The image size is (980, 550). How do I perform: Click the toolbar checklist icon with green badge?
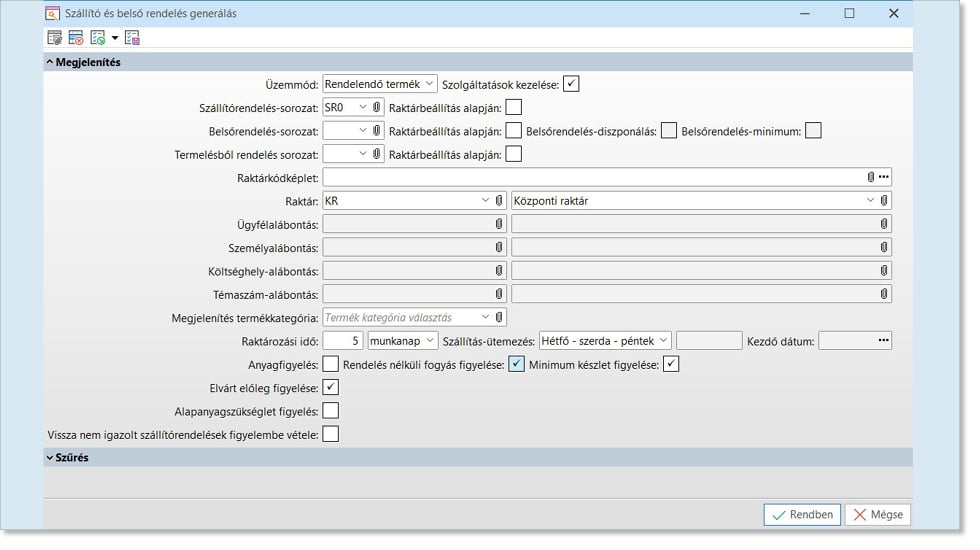(x=98, y=38)
